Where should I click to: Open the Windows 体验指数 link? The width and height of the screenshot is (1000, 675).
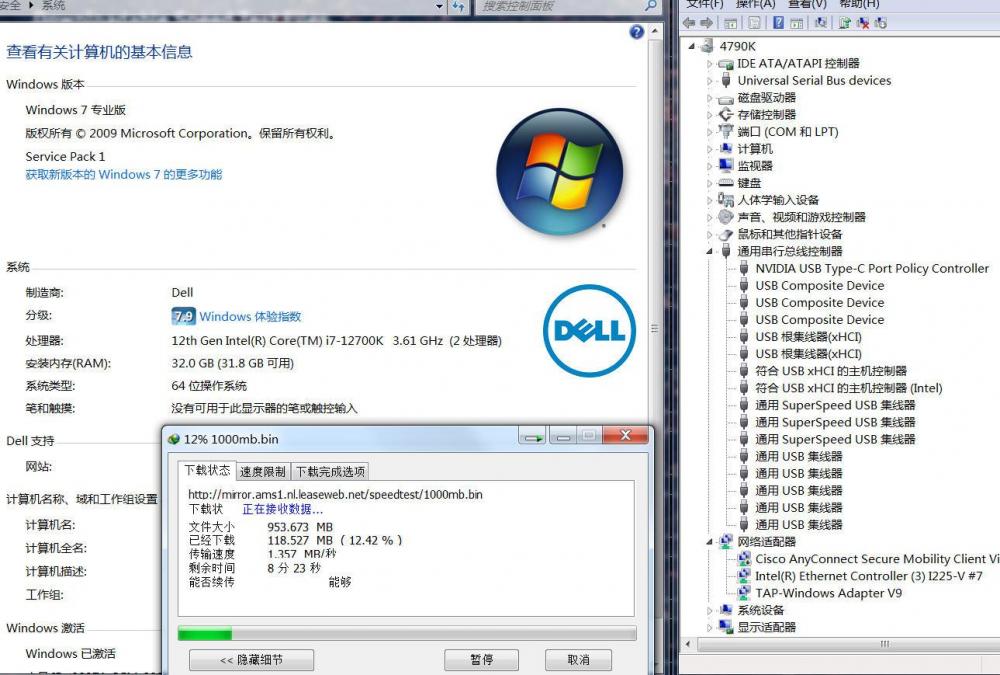click(250, 316)
